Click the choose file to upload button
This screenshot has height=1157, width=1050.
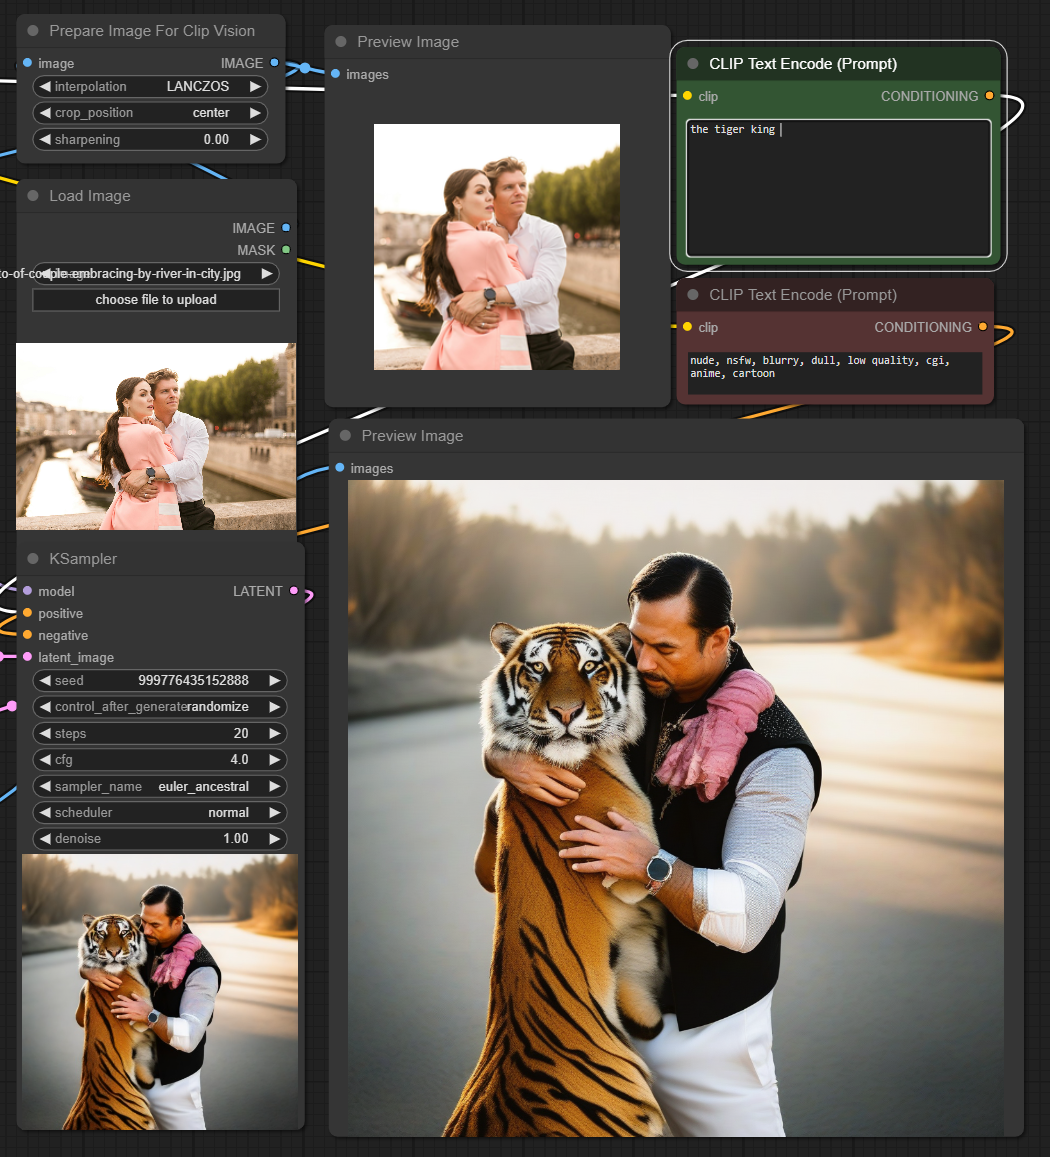click(156, 300)
